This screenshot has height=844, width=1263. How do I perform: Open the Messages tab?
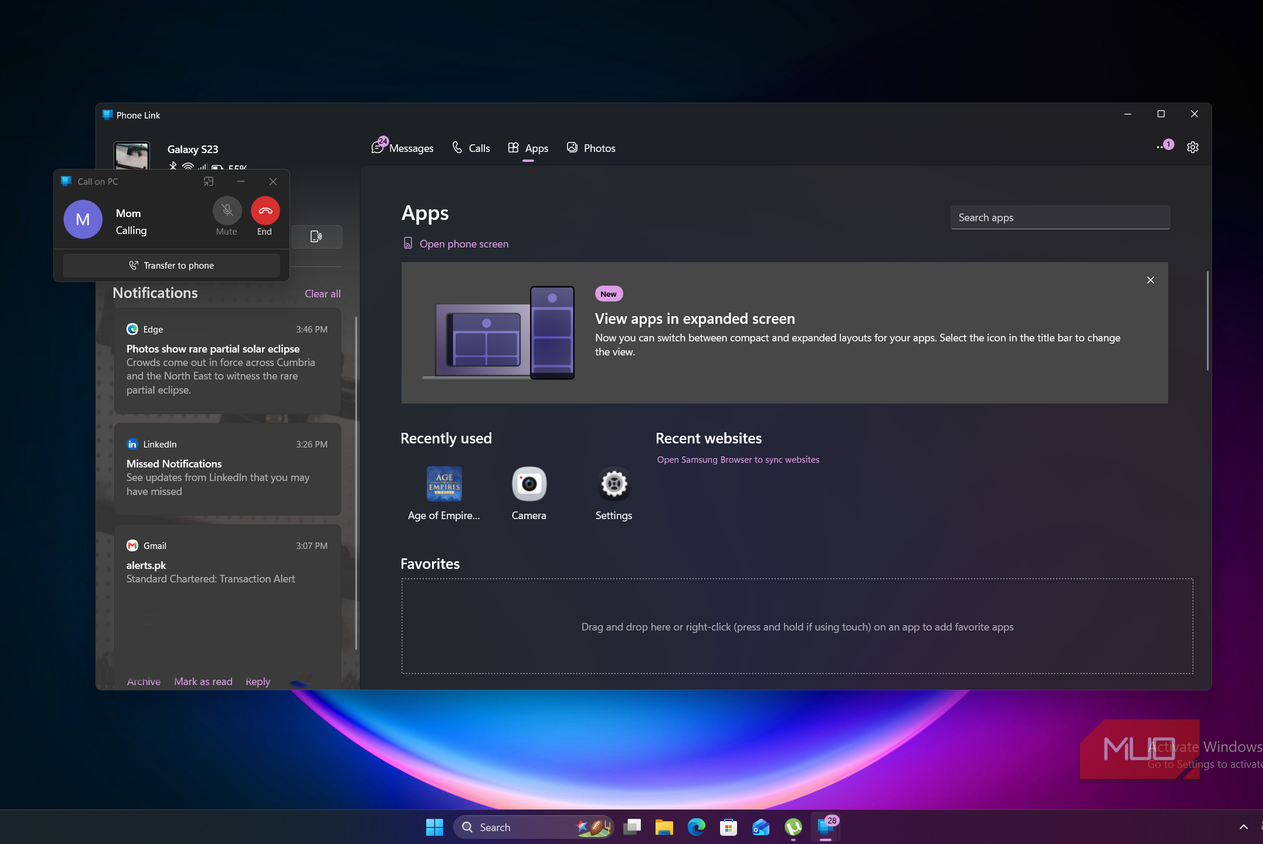click(x=402, y=148)
